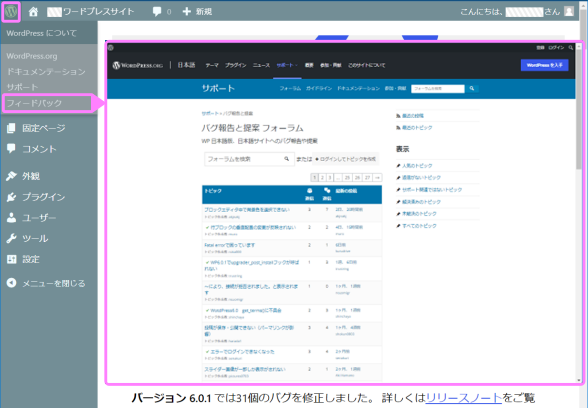Screen dimensions: 588x408
Task: Click ログイン in the embedded page's black bar
Action: 556,48
